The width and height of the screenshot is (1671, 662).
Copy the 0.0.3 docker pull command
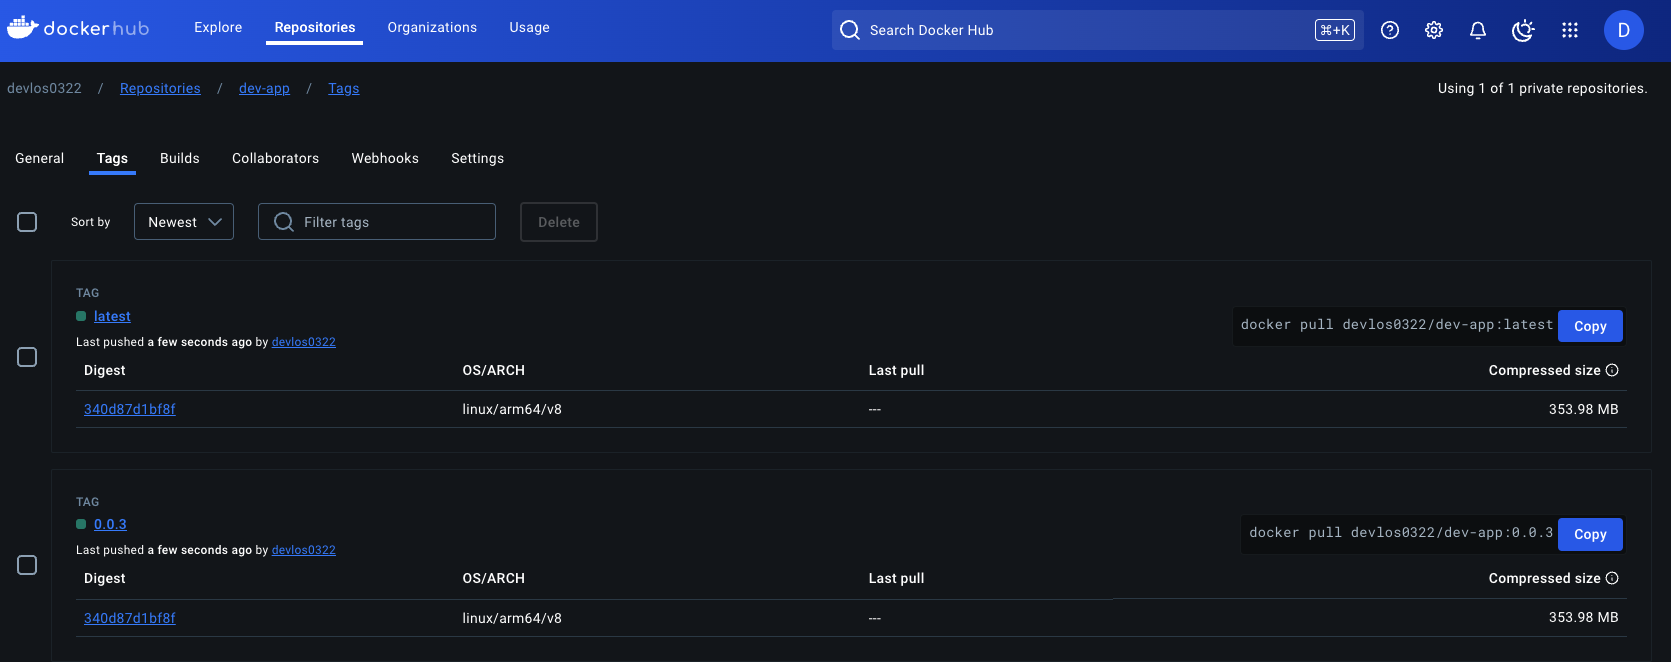[x=1590, y=534]
